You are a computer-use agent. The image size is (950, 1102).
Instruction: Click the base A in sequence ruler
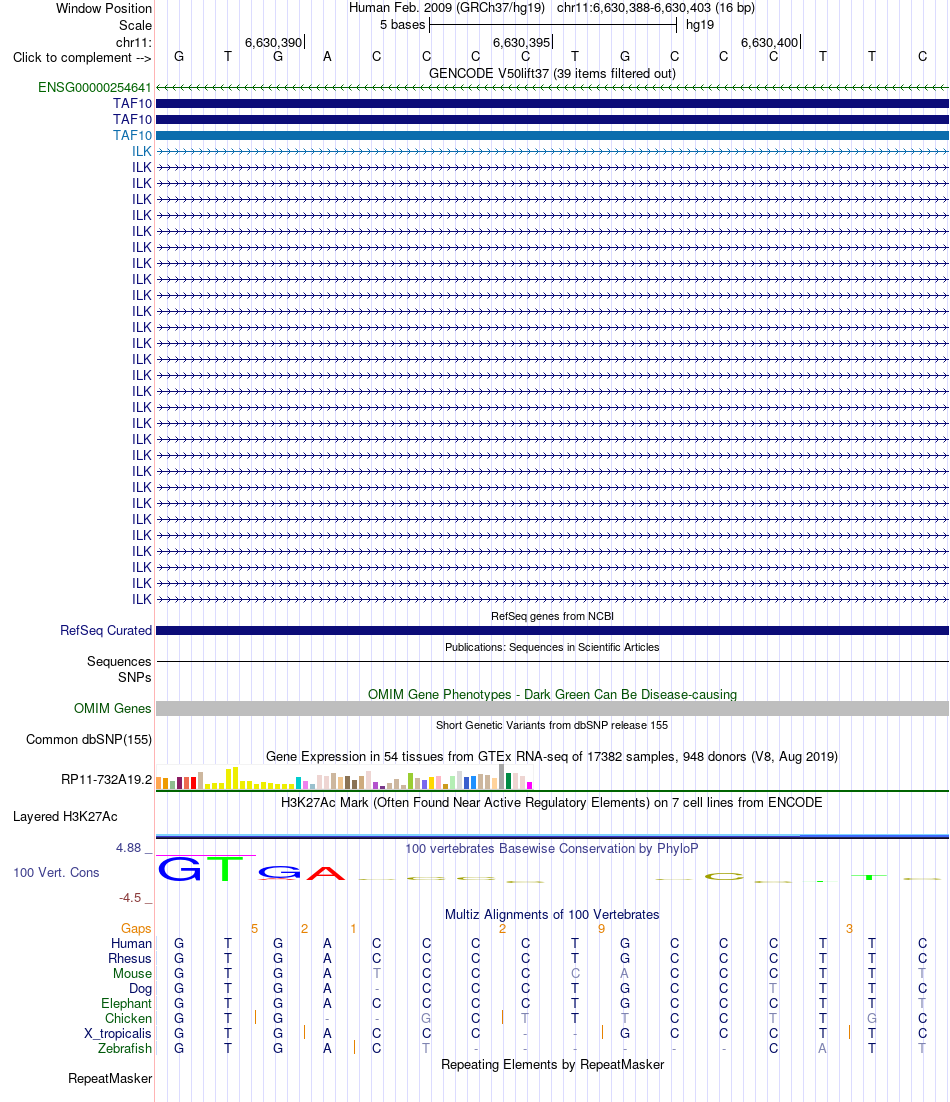pos(327,56)
